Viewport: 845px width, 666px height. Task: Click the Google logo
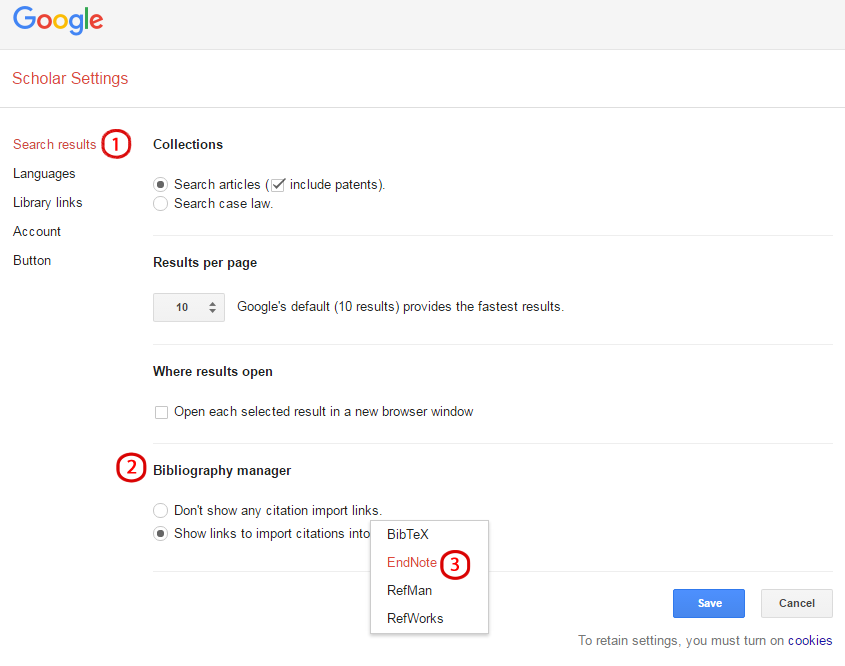(x=58, y=20)
